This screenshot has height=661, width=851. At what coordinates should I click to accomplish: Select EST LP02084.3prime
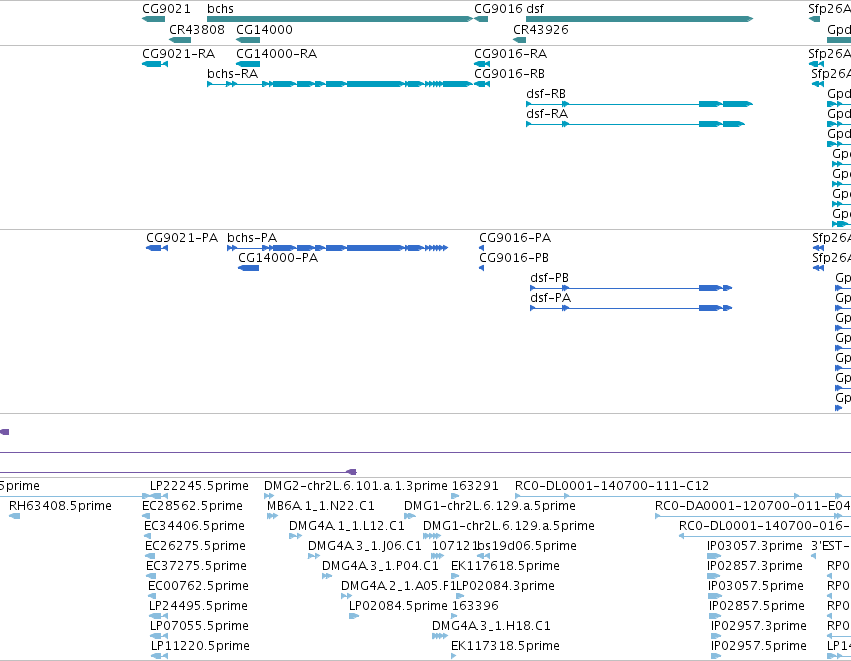[460, 596]
